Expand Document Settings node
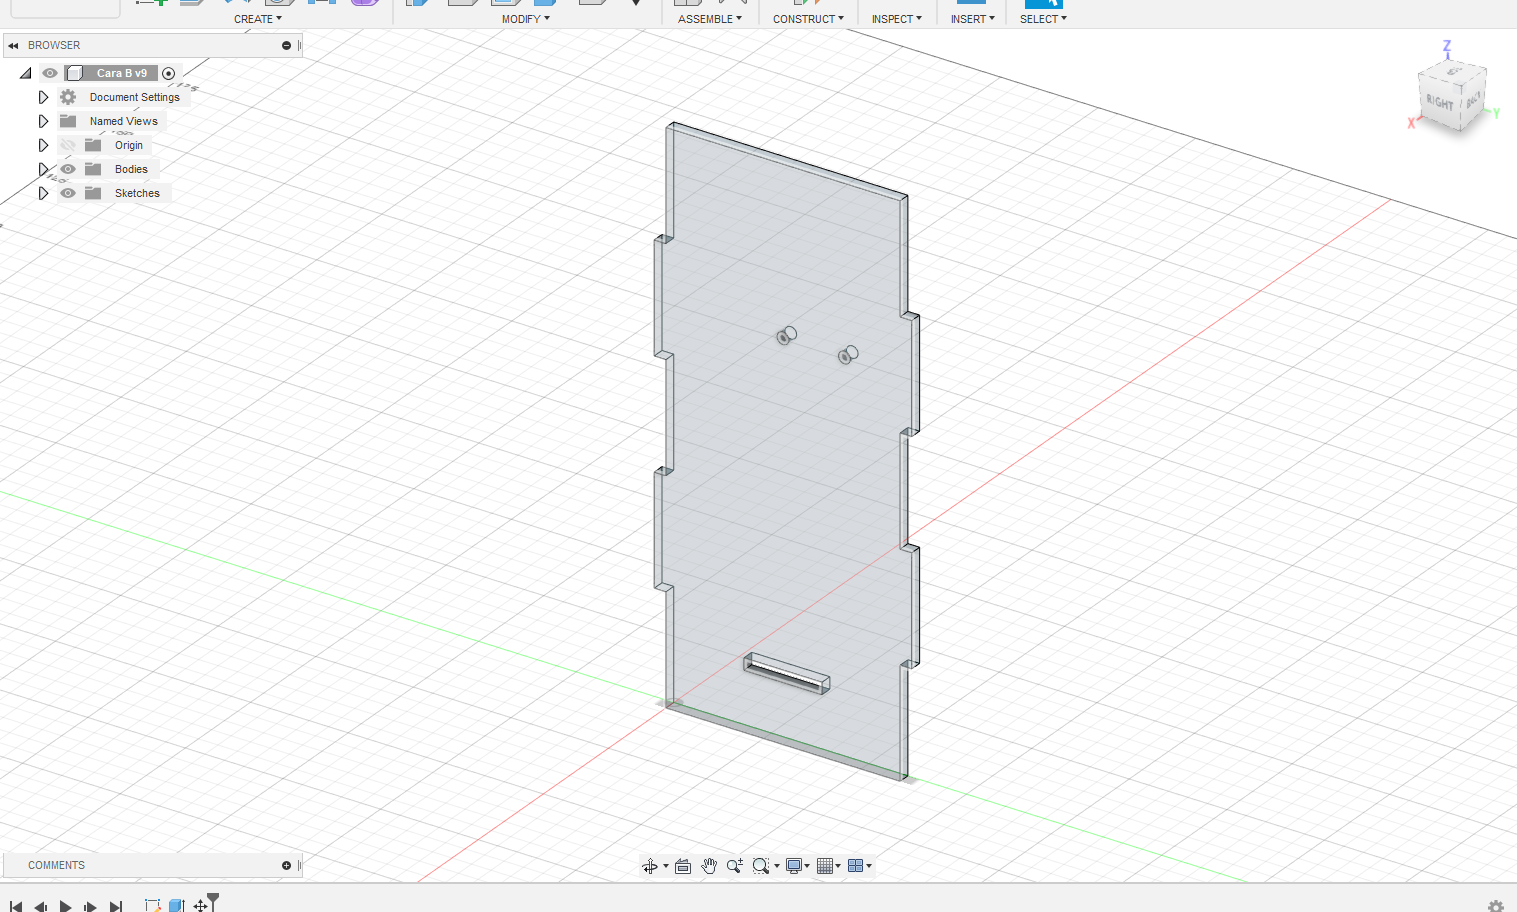This screenshot has width=1517, height=912. tap(43, 97)
